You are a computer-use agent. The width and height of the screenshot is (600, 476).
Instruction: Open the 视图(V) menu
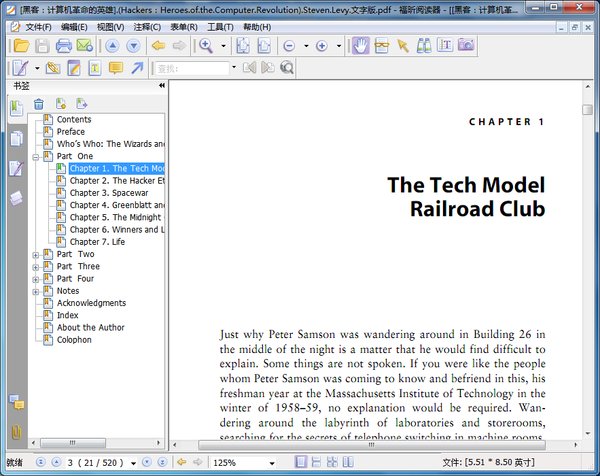(111, 27)
